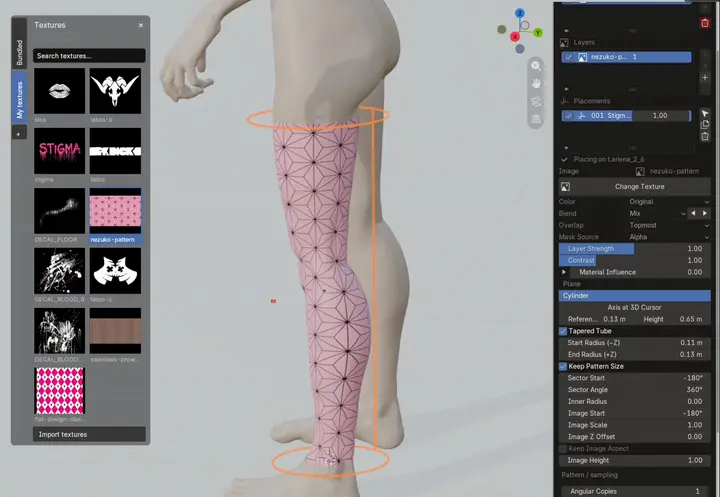
Task: Select the kiss lips texture thumbnail
Action: click(60, 91)
